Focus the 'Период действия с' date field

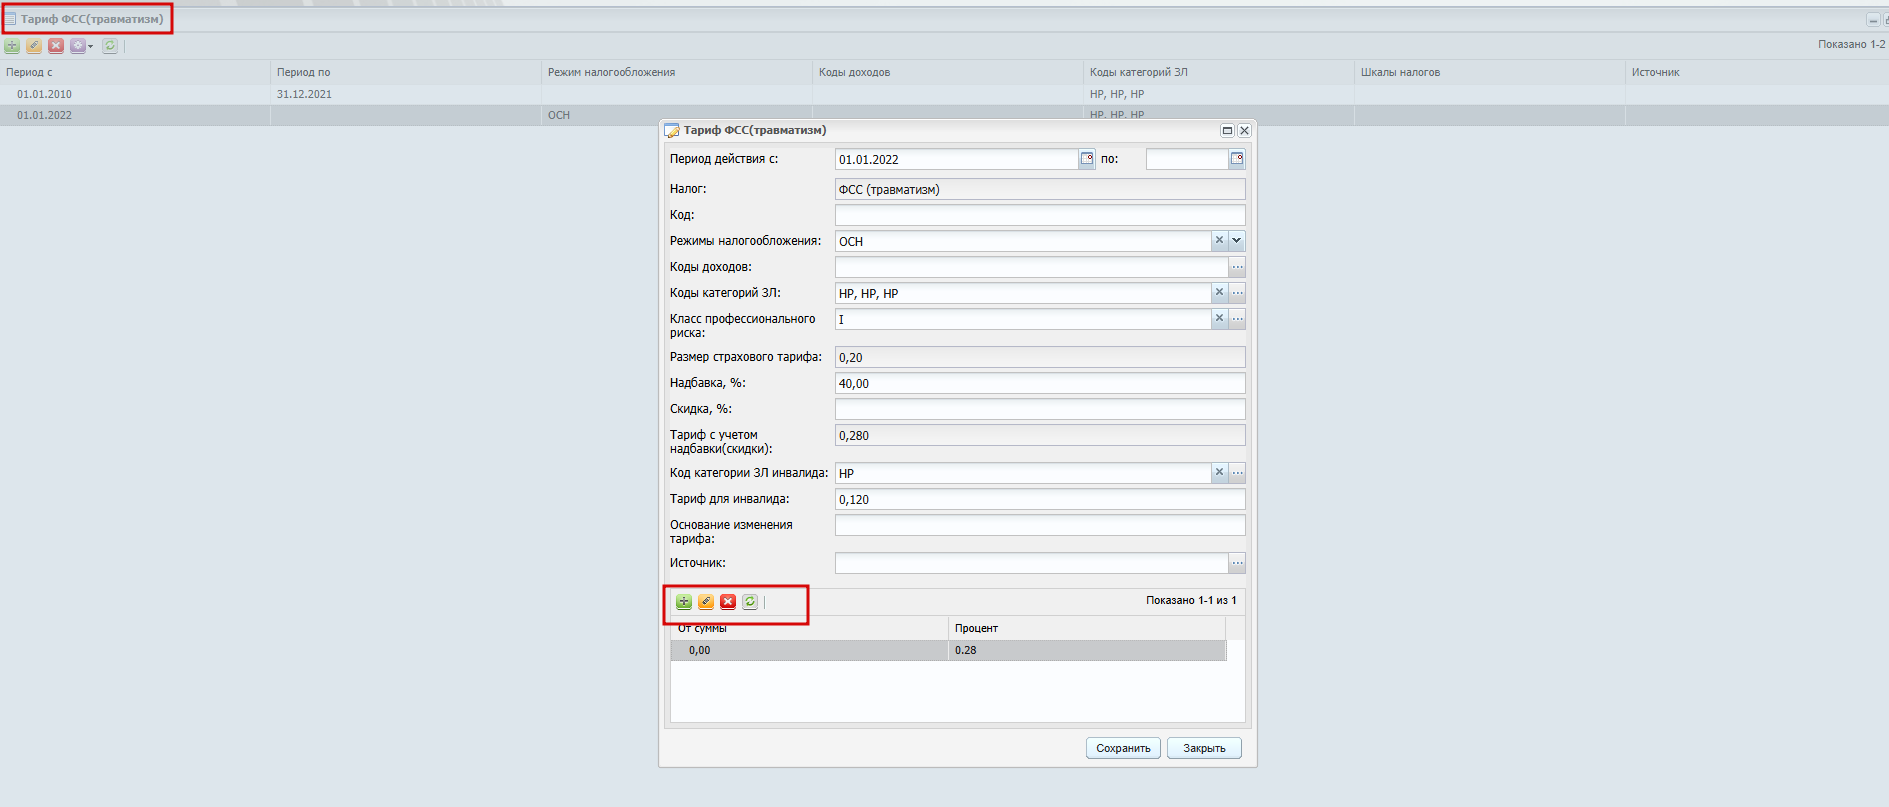957,159
